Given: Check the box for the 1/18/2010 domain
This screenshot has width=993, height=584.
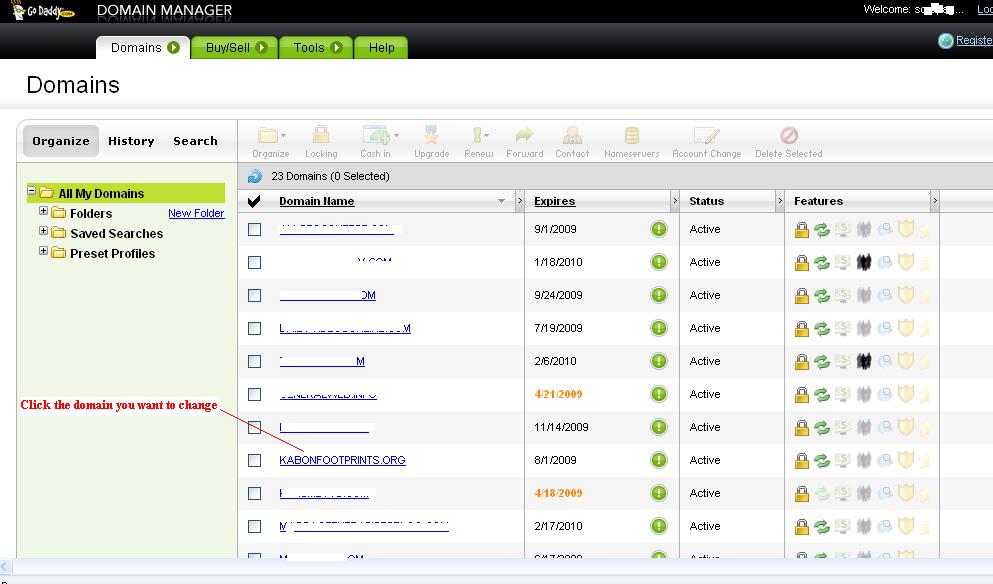Looking at the screenshot, I should coord(255,262).
